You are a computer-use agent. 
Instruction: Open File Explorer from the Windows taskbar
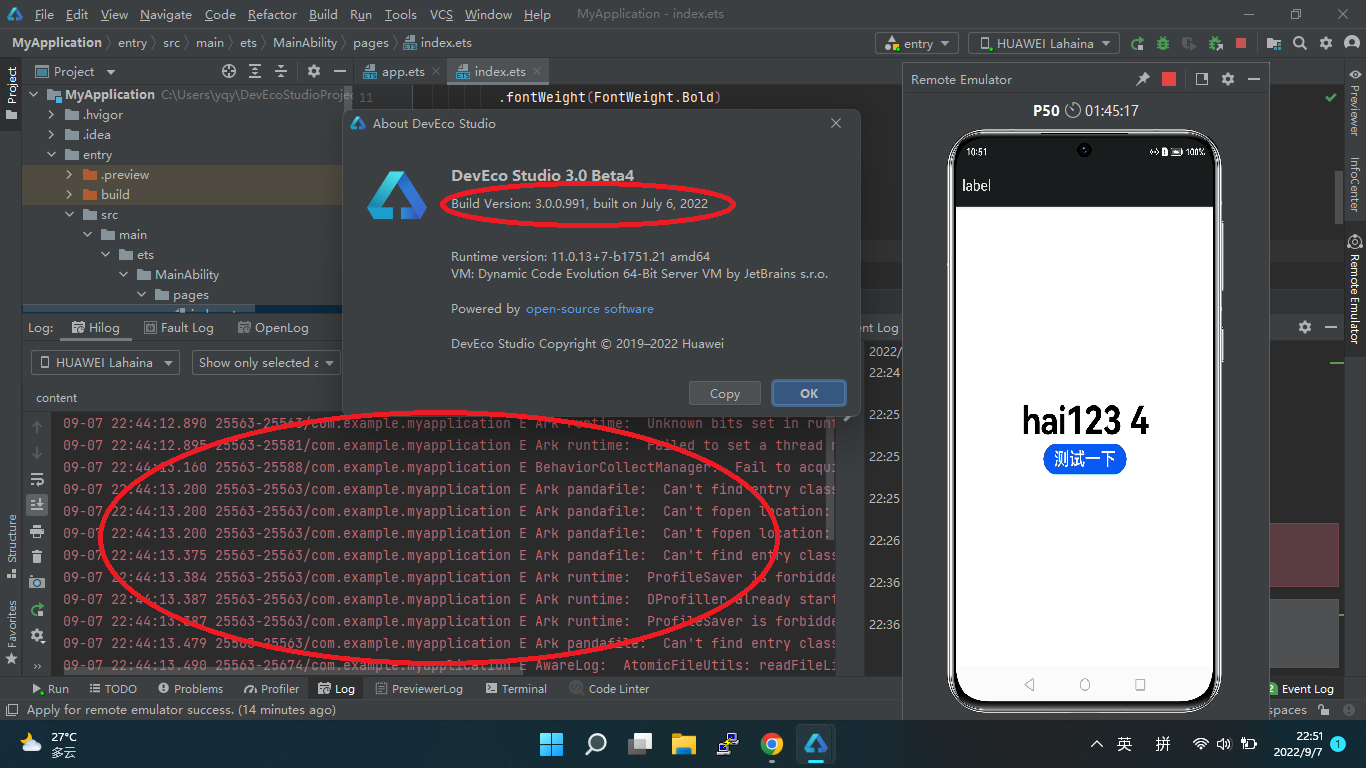coord(683,743)
